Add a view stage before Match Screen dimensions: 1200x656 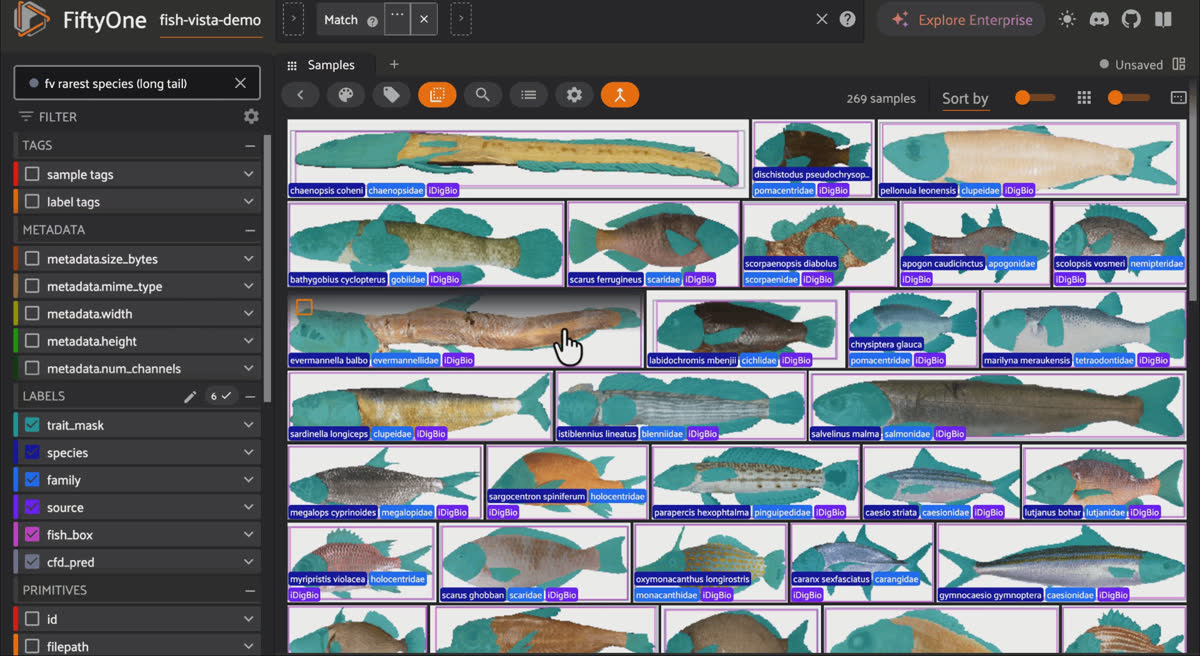click(293, 19)
